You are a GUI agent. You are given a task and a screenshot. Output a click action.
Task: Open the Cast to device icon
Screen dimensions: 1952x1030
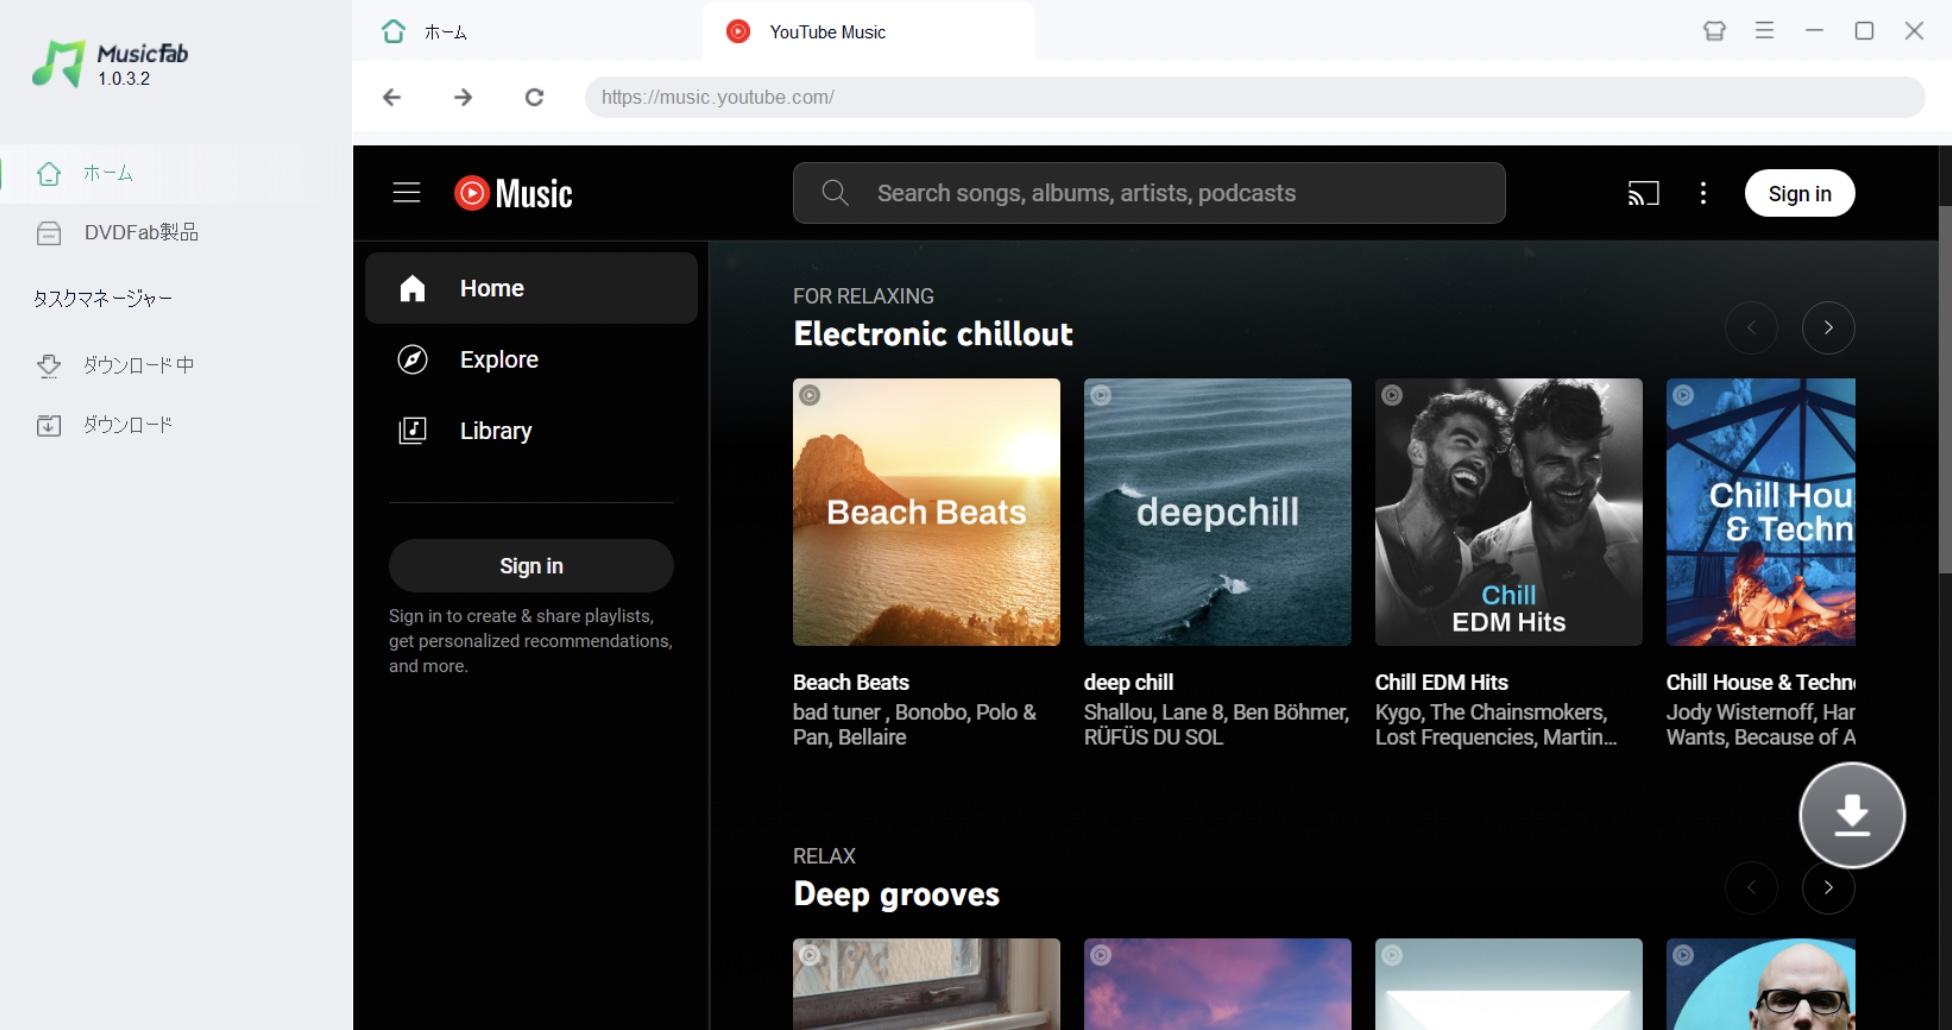[1644, 193]
